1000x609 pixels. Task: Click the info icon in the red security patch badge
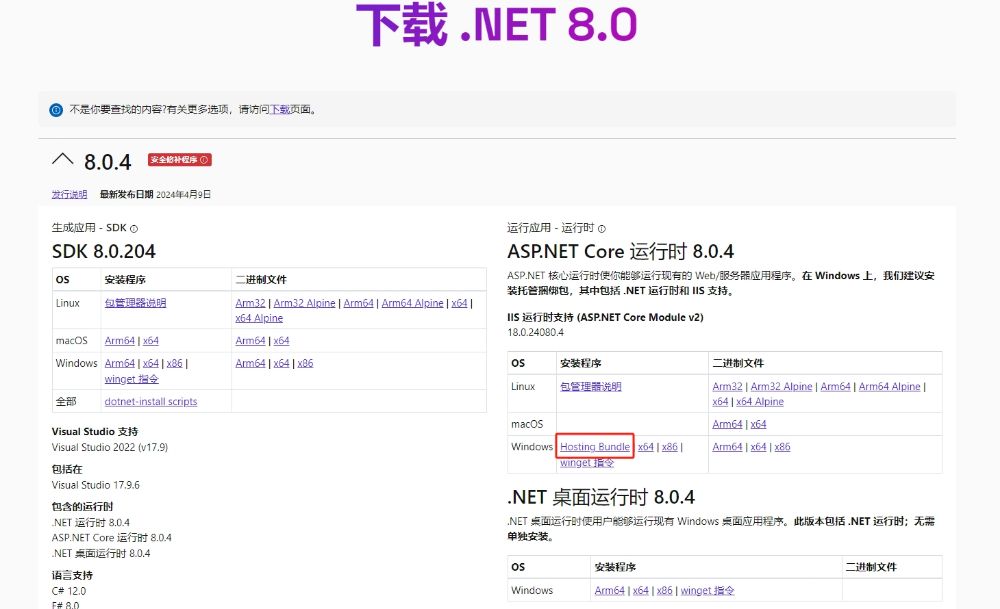pyautogui.click(x=204, y=160)
